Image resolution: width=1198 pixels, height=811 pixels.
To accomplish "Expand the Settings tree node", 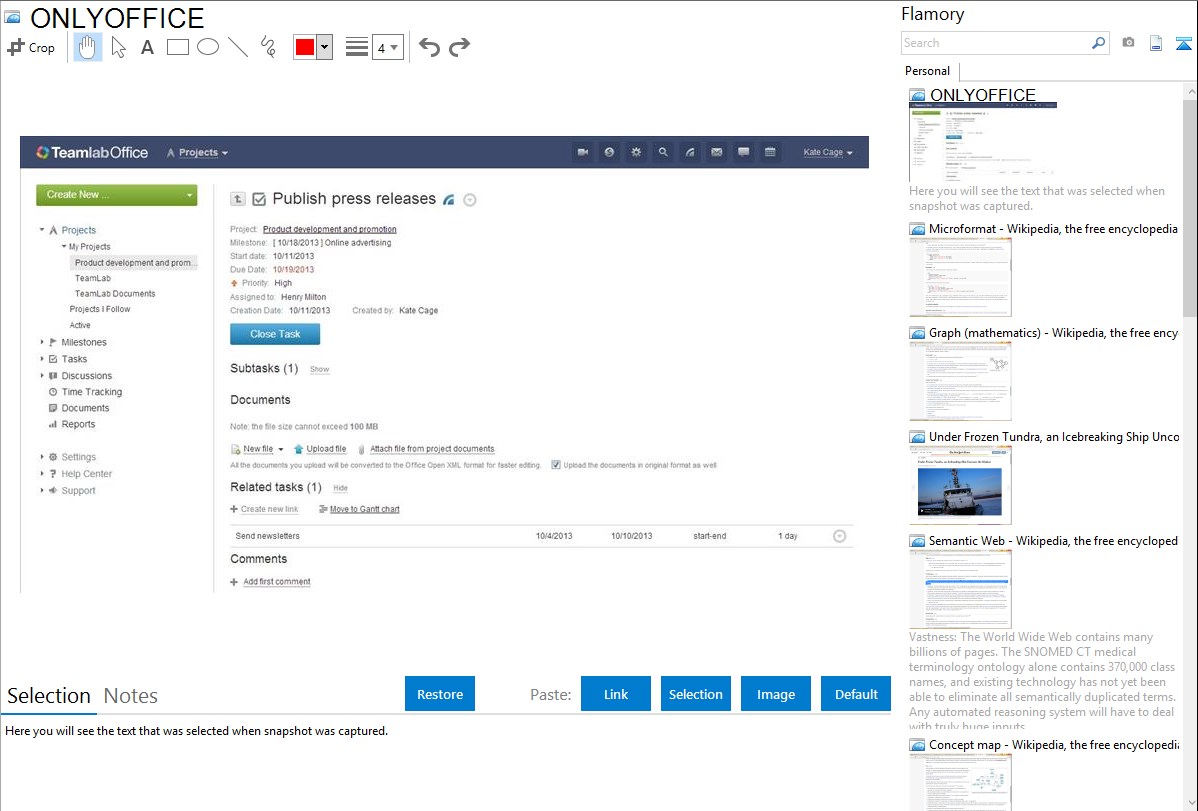I will [x=42, y=456].
